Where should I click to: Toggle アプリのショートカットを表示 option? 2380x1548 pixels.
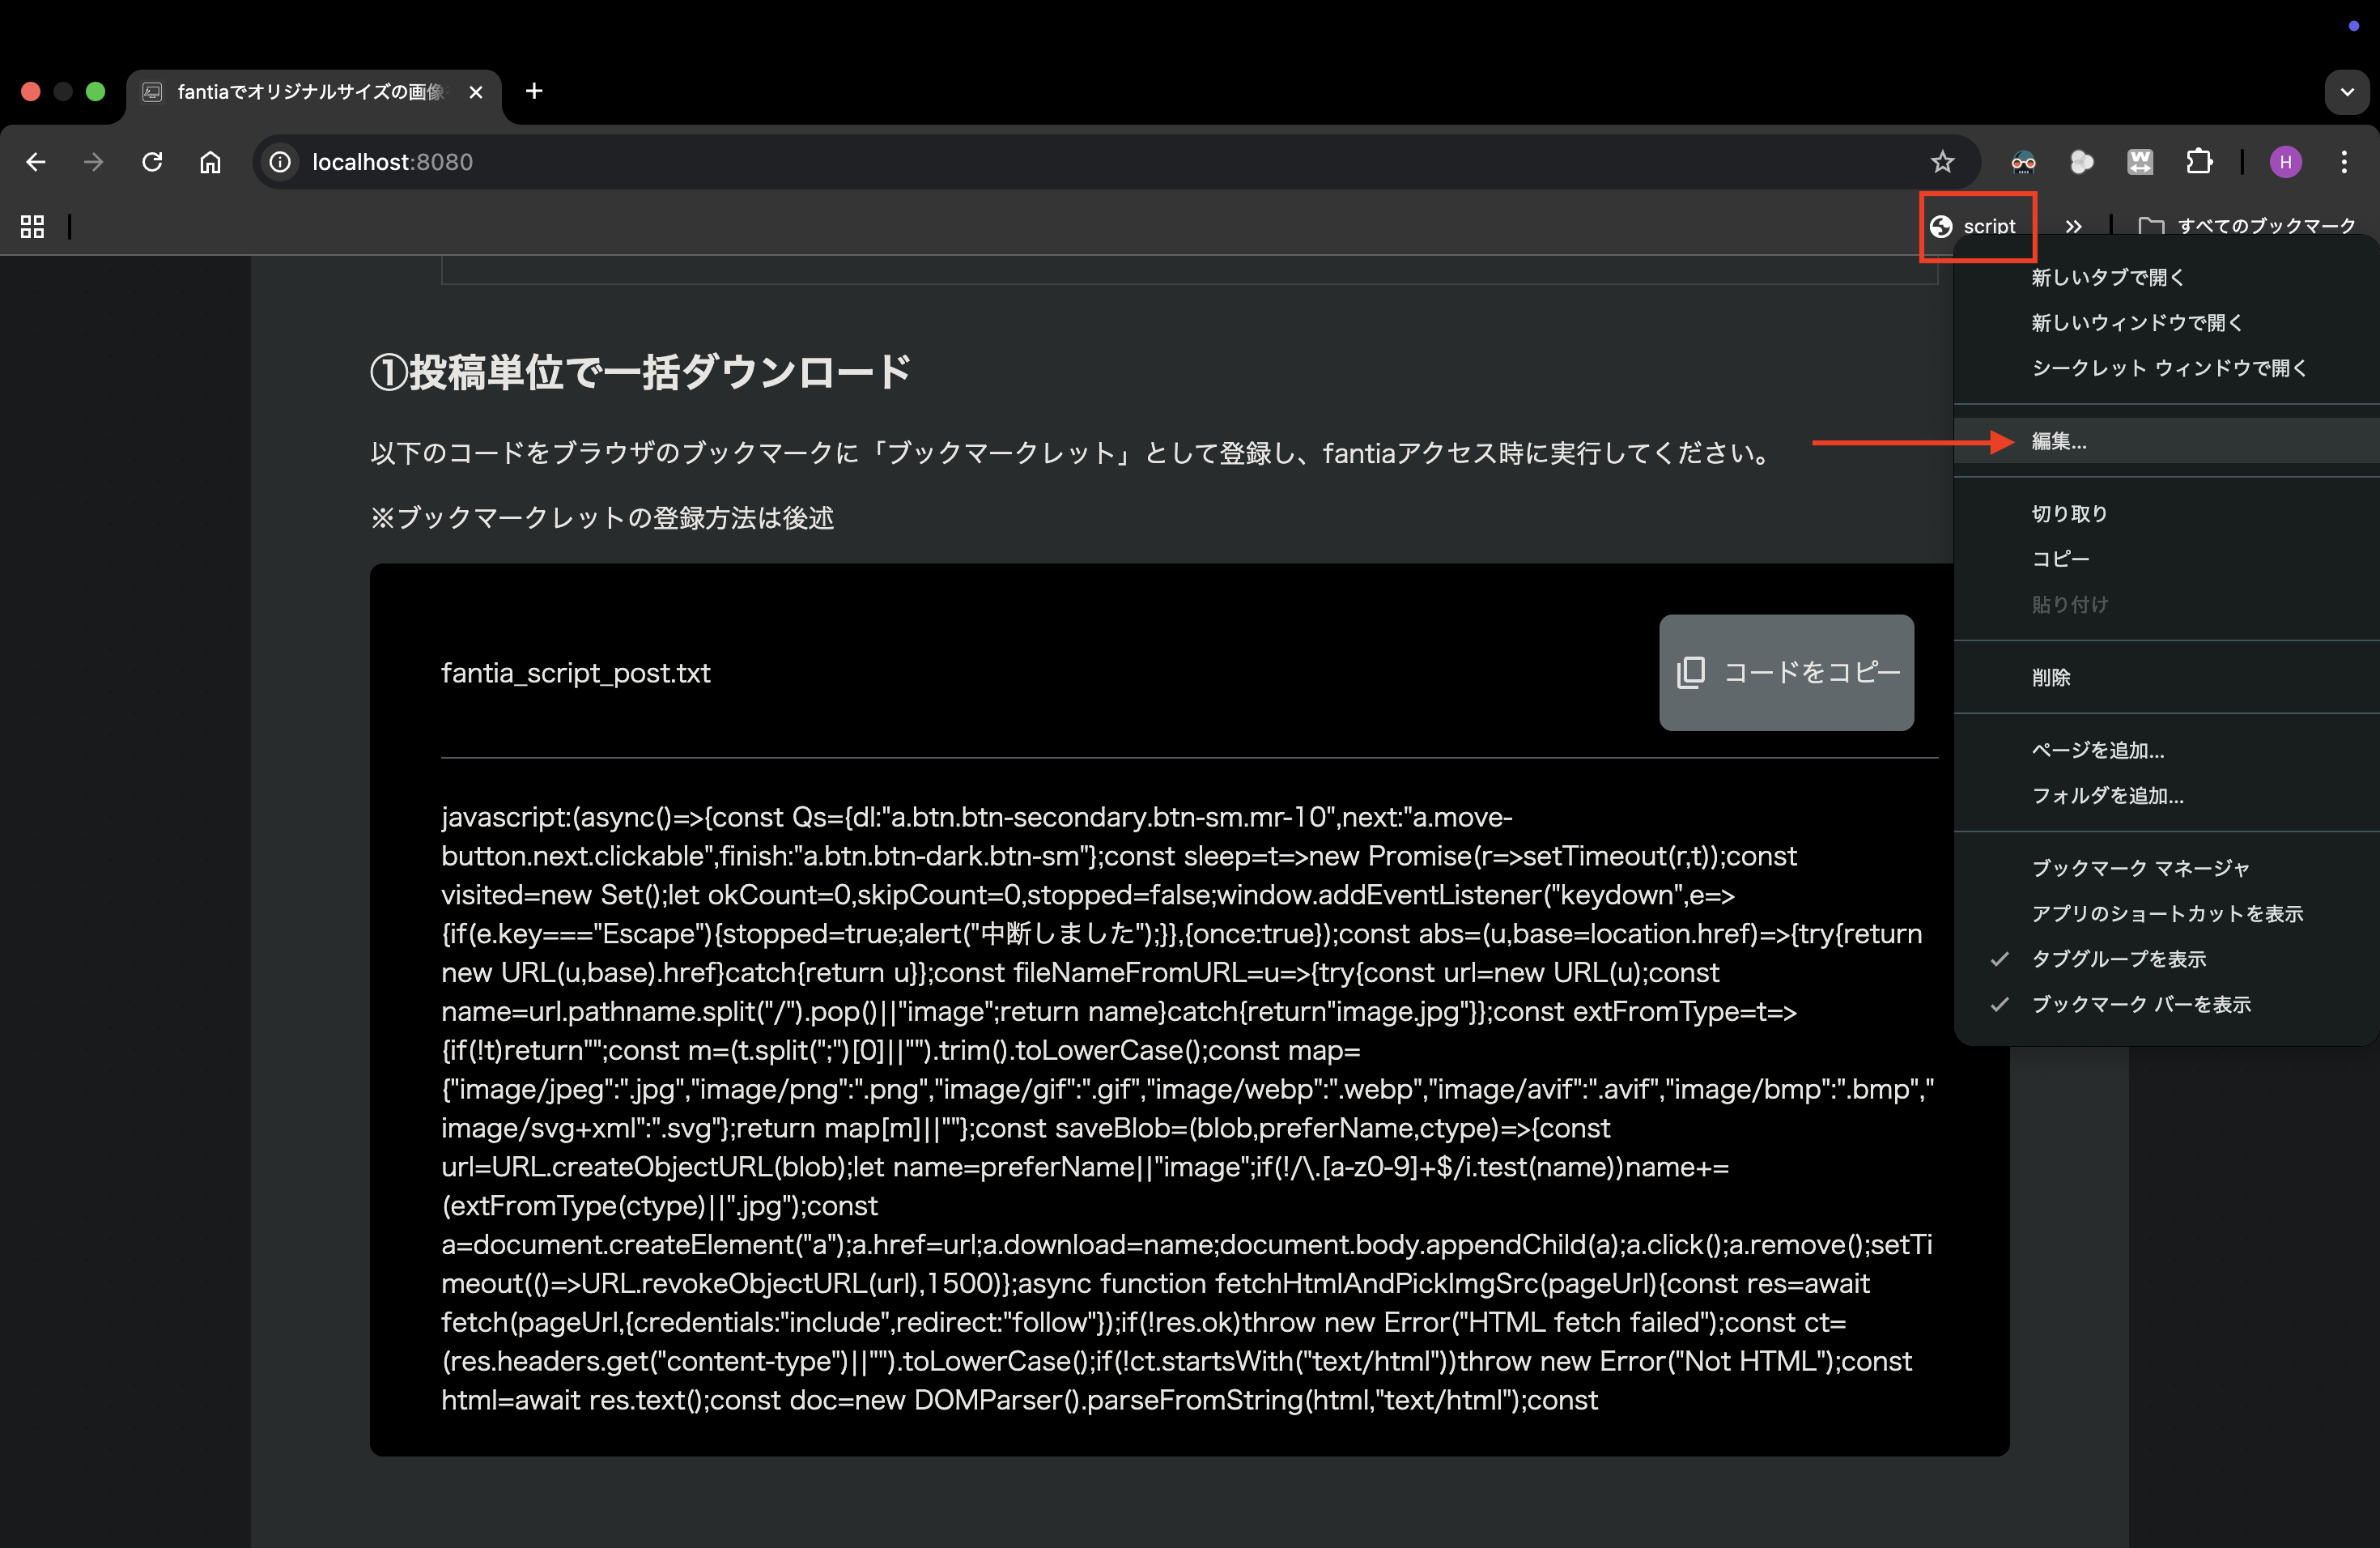pyautogui.click(x=2166, y=914)
